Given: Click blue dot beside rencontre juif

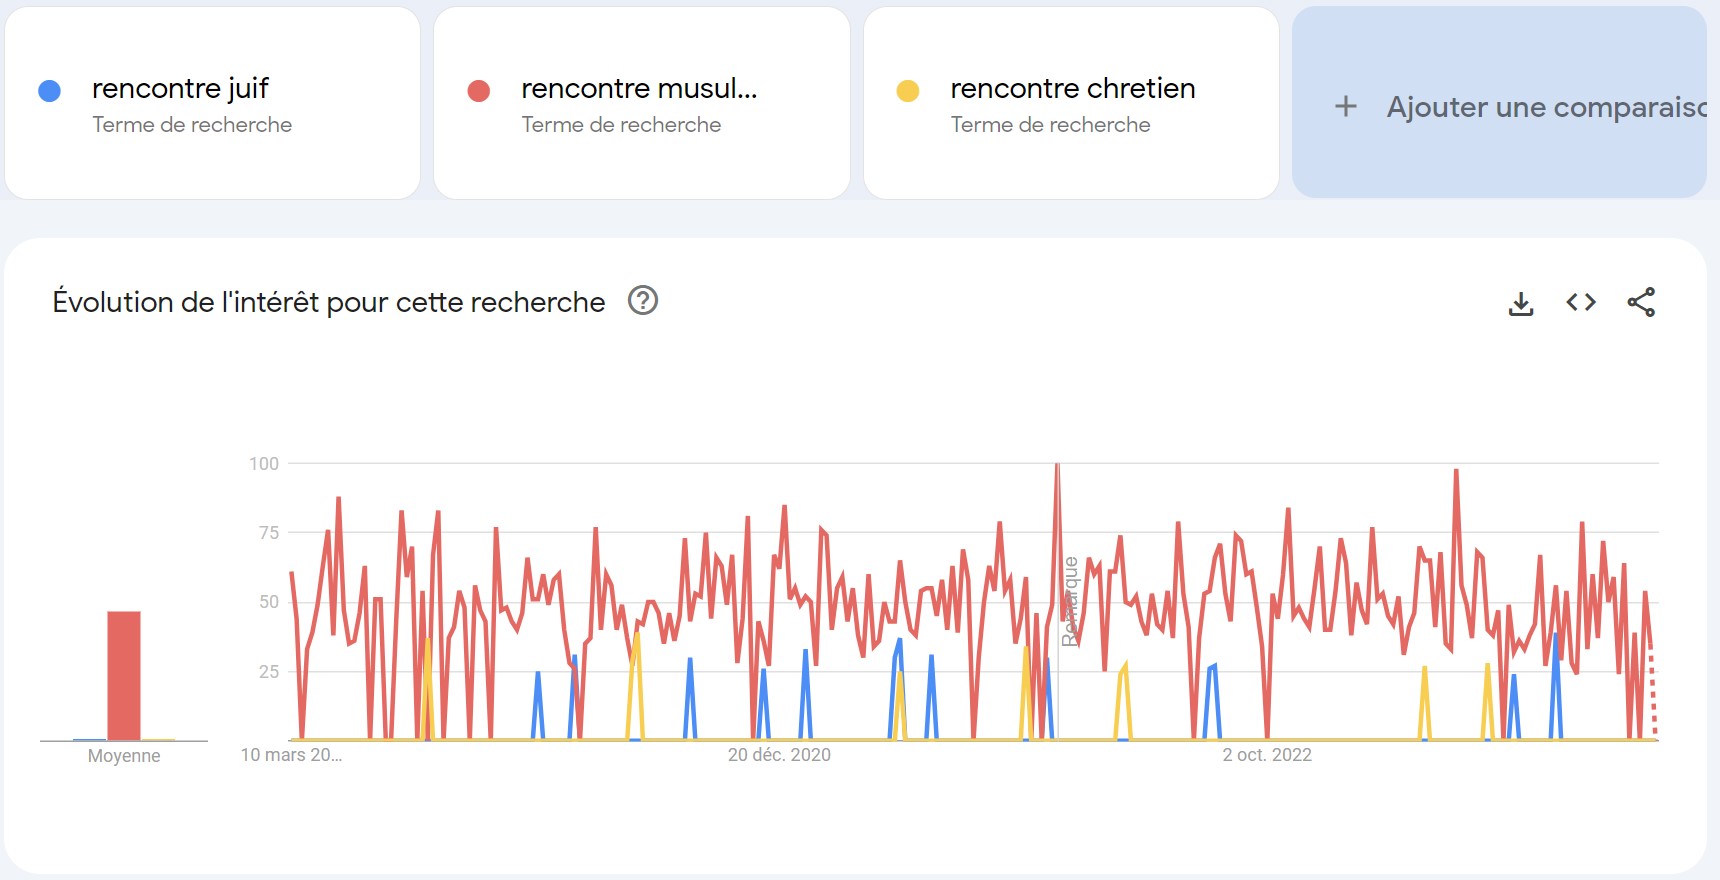Looking at the screenshot, I should pos(49,91).
